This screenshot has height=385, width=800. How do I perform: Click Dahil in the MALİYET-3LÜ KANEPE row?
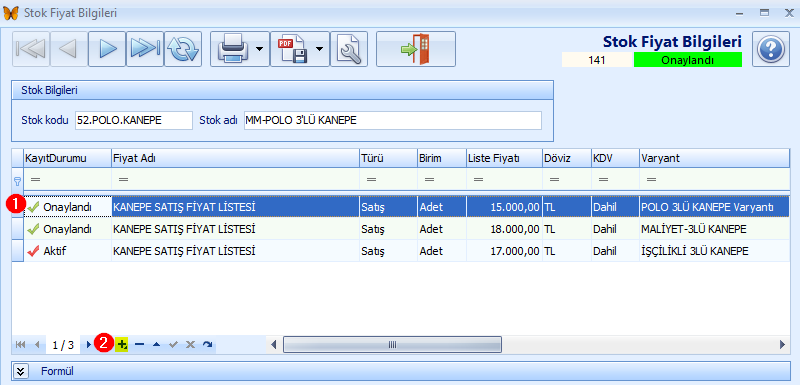tap(615, 229)
